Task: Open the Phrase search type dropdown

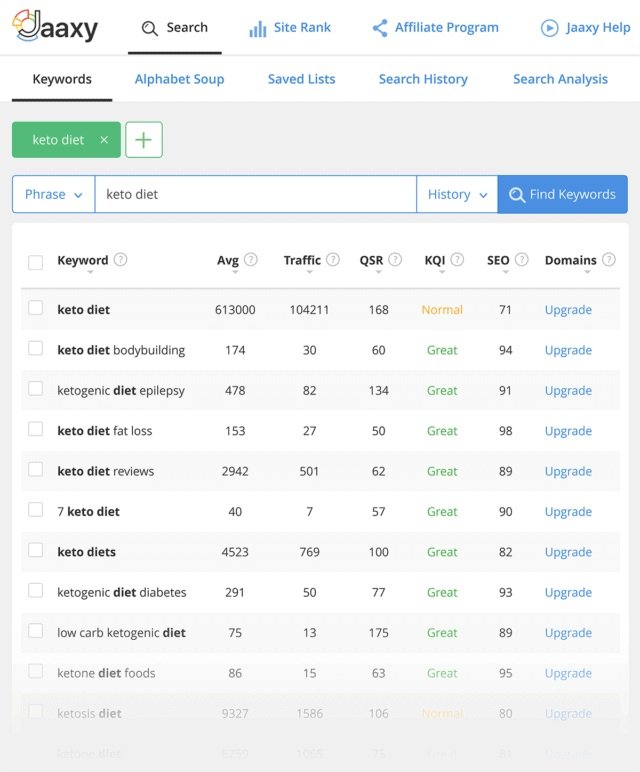Action: click(53, 195)
